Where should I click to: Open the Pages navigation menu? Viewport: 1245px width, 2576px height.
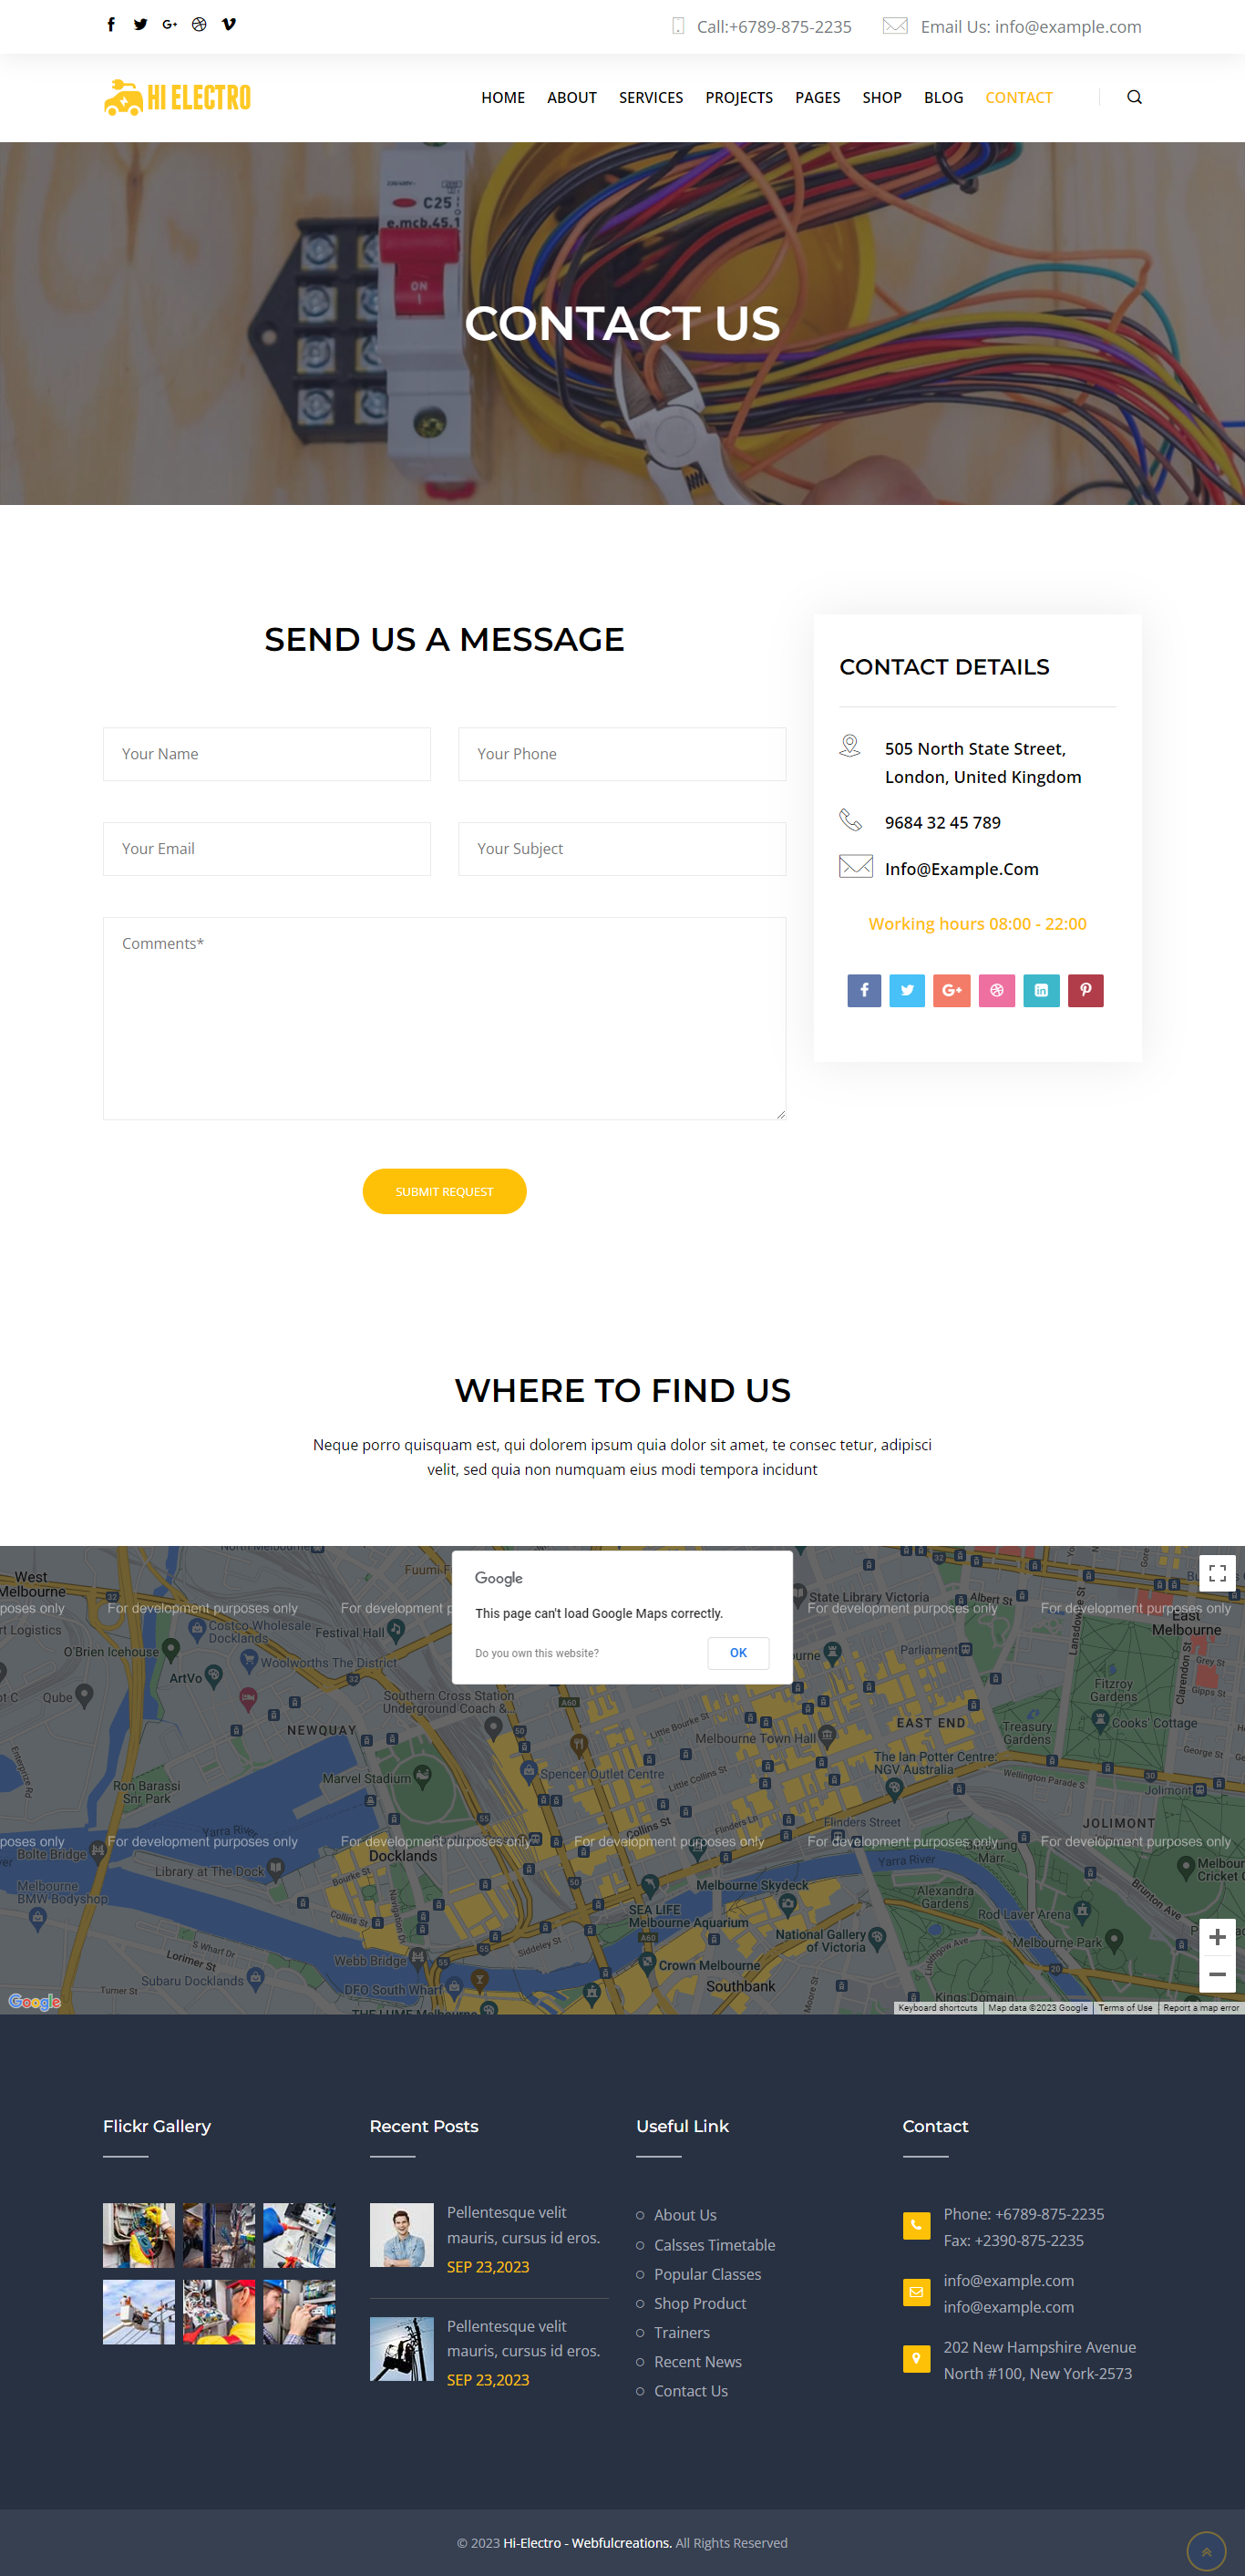[x=817, y=98]
